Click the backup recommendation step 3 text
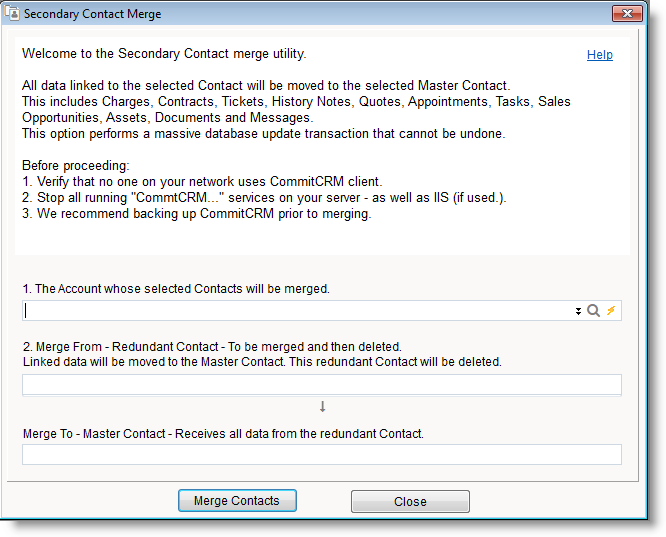Viewport: 666px width, 537px height. [x=196, y=213]
